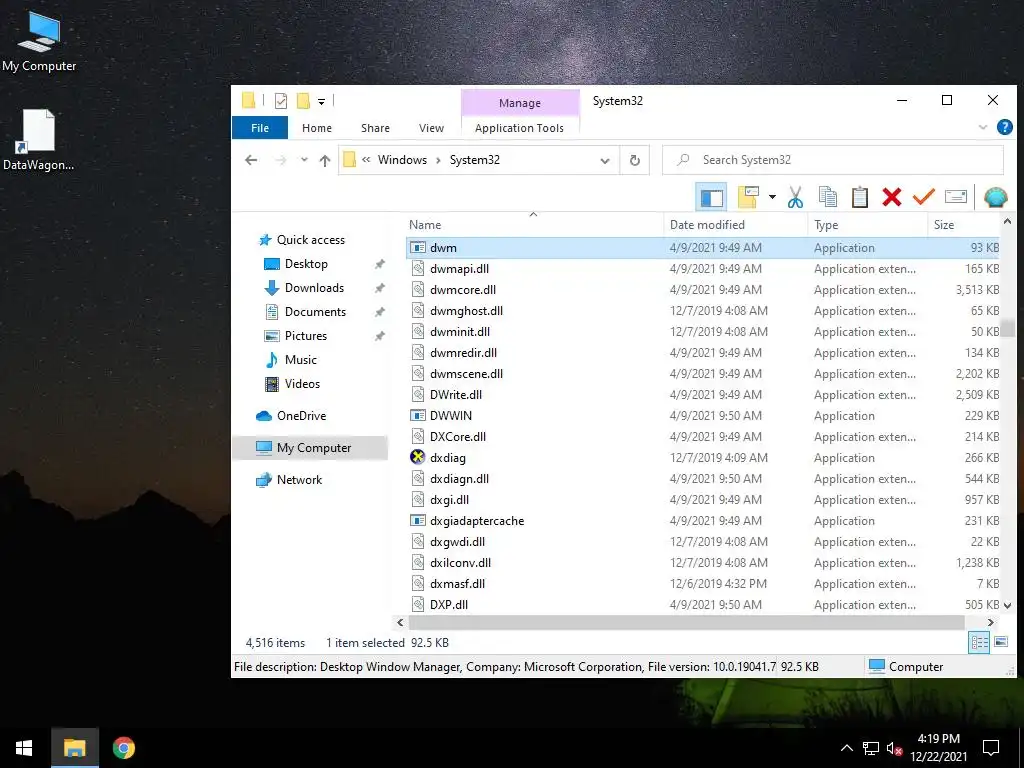Click System32 in the address breadcrumb
1024x768 pixels.
[475, 160]
